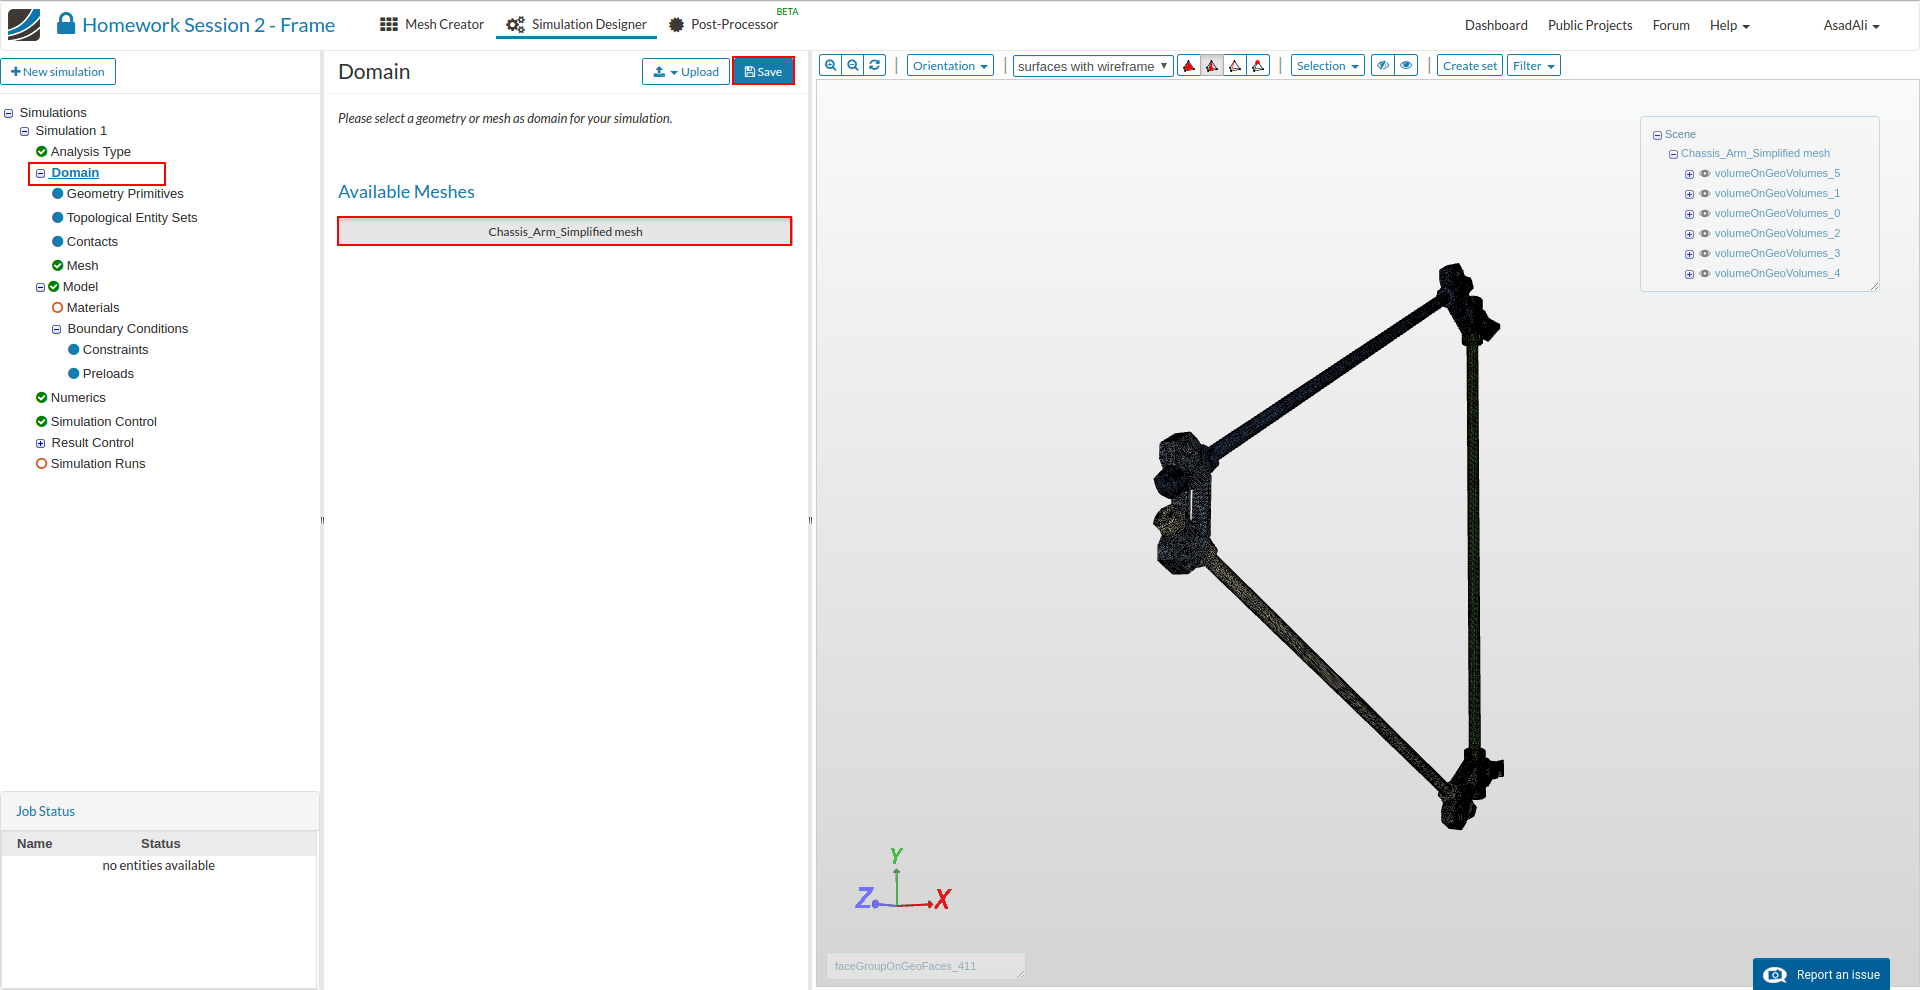Select the Boundary Conditions tree item
The image size is (1920, 990).
coord(127,329)
